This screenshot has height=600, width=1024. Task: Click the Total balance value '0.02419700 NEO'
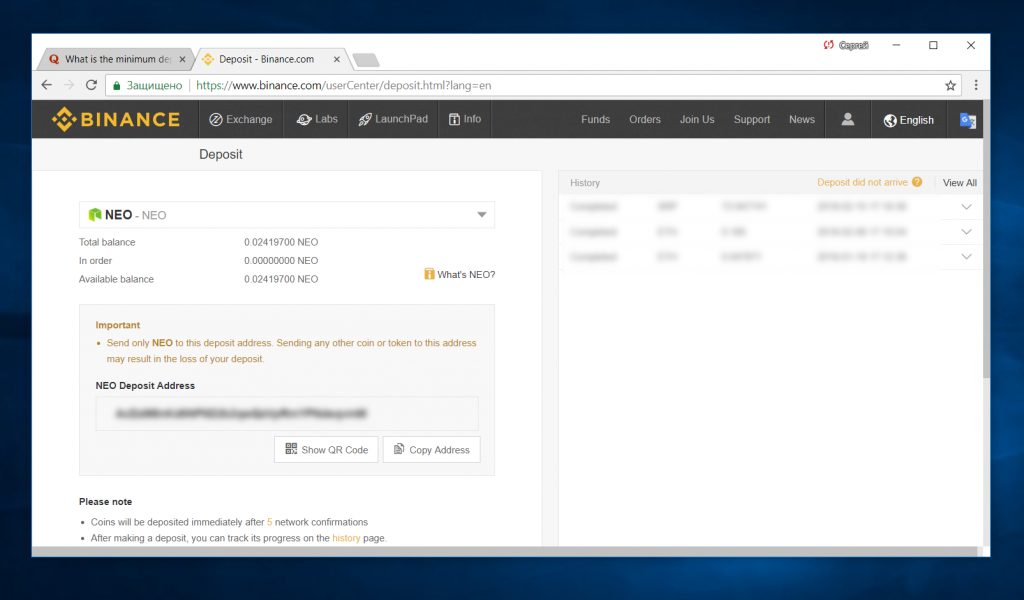281,242
